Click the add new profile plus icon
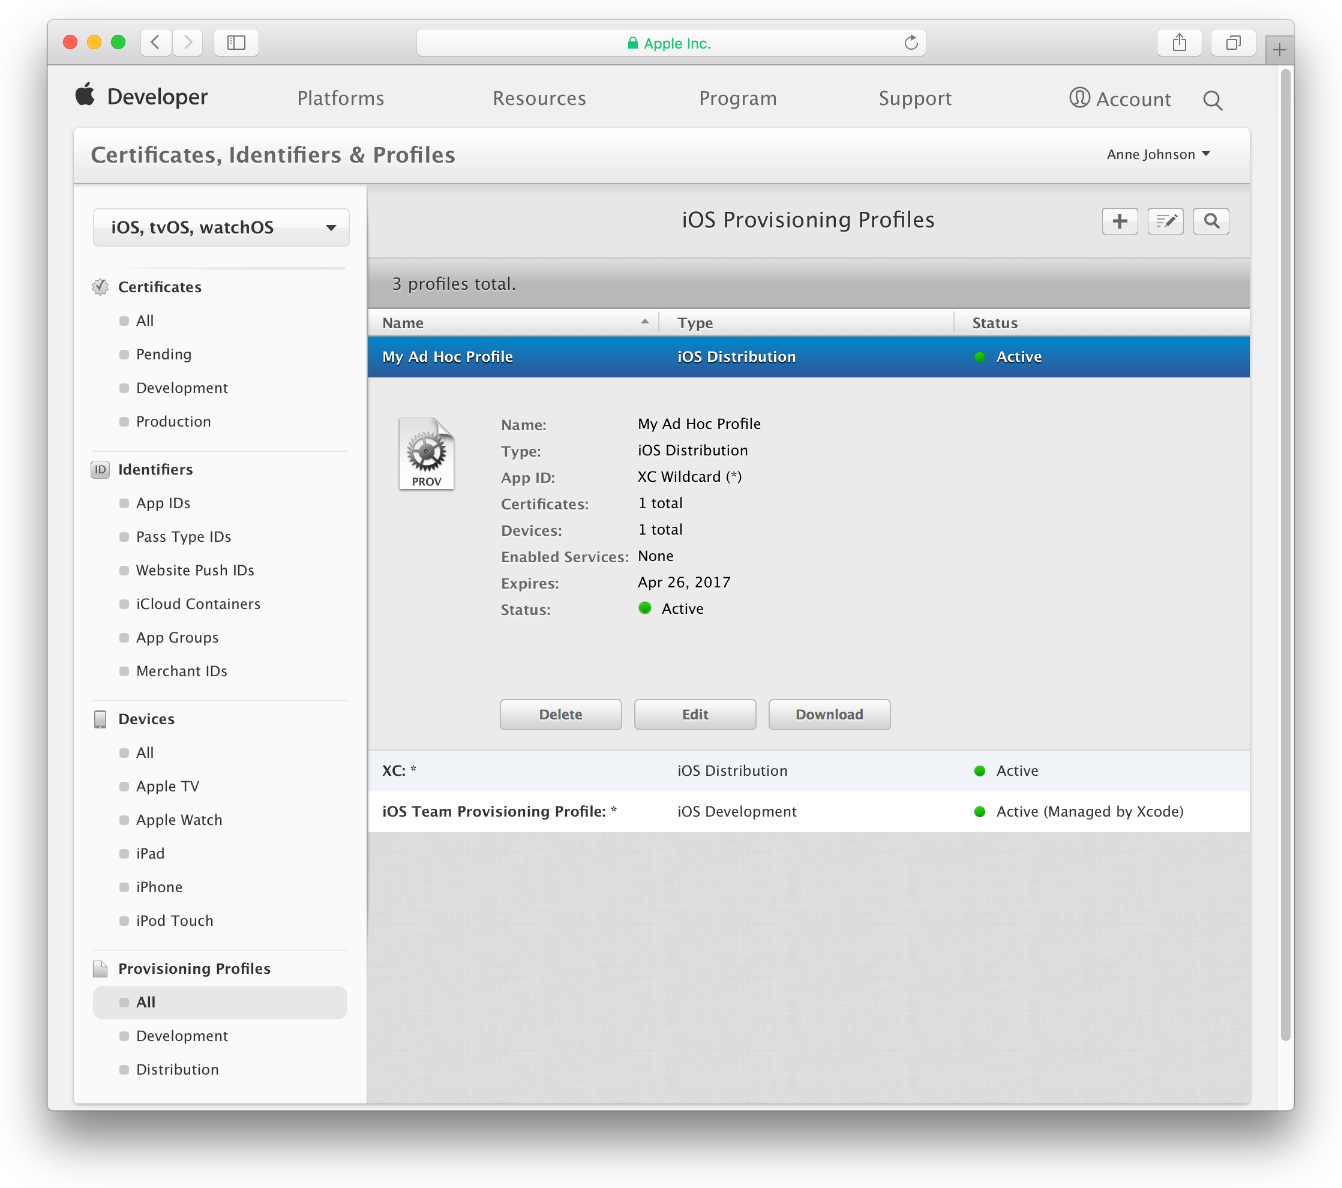The image size is (1342, 1188). click(1120, 221)
